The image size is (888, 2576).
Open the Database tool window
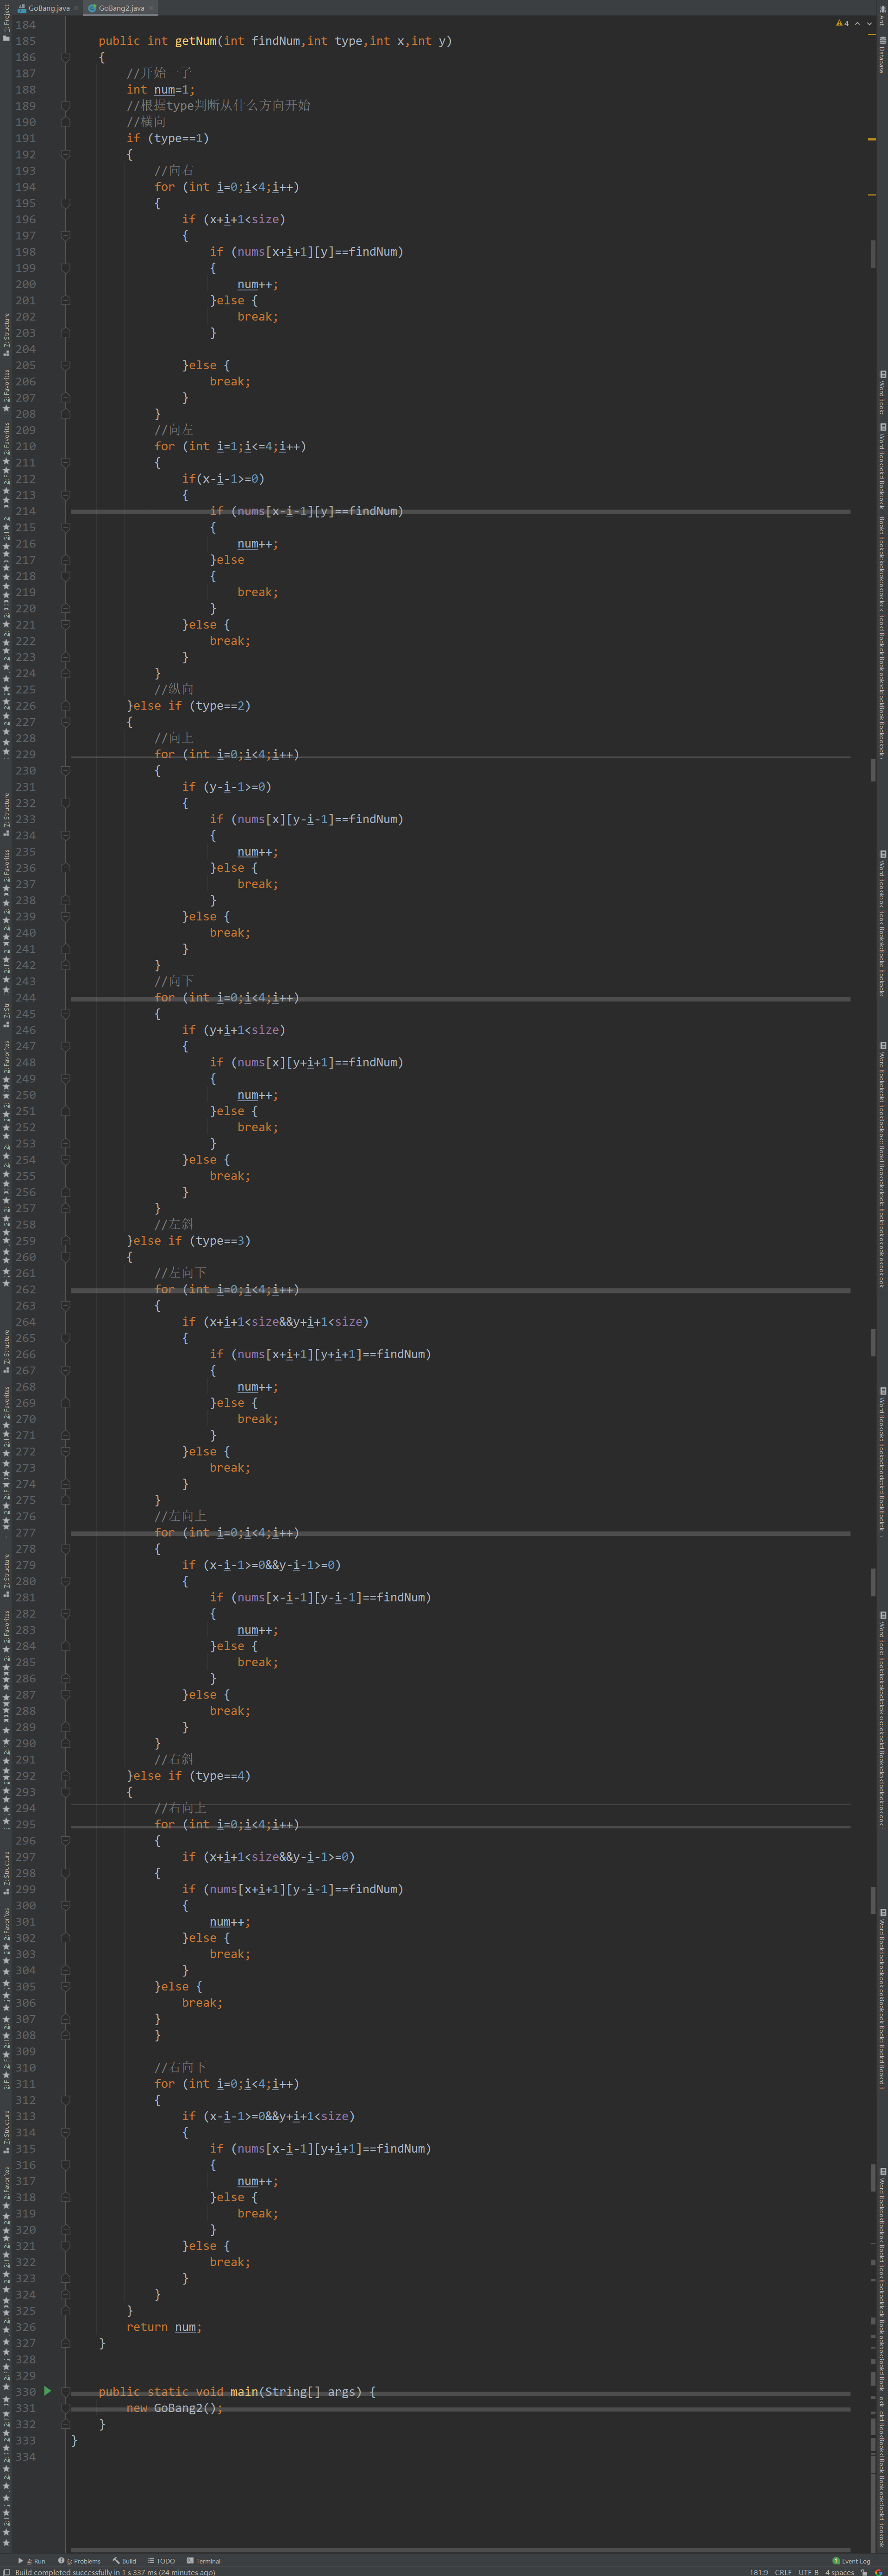881,55
